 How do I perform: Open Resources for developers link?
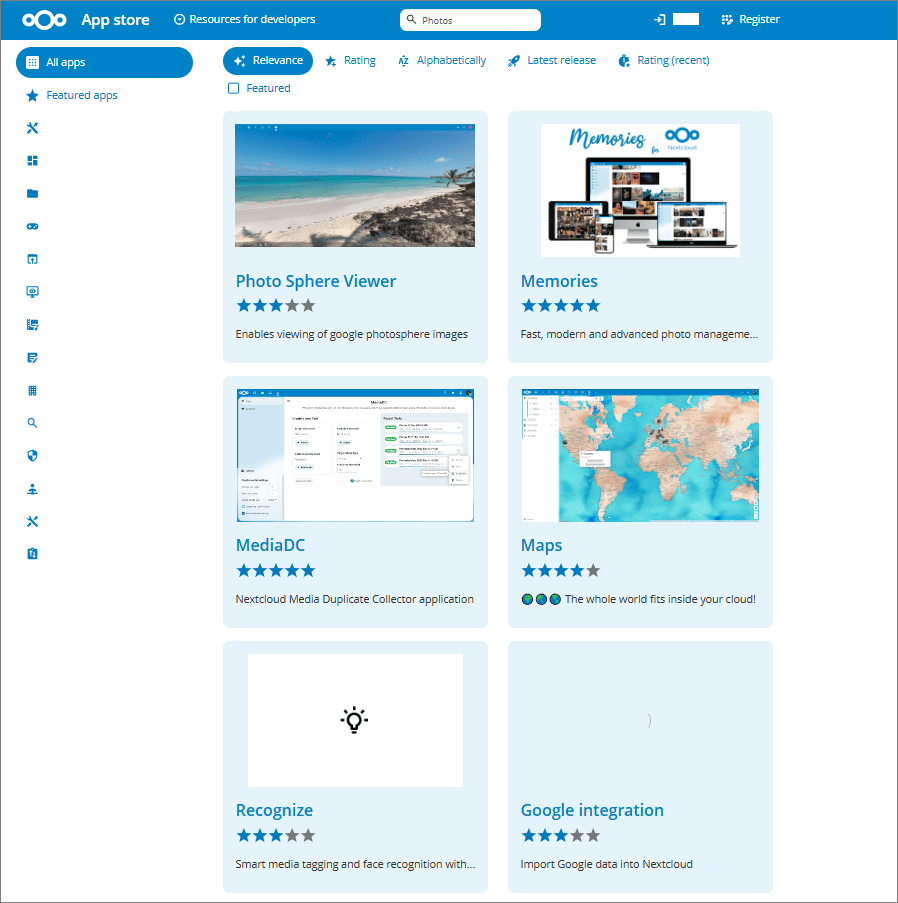point(244,20)
